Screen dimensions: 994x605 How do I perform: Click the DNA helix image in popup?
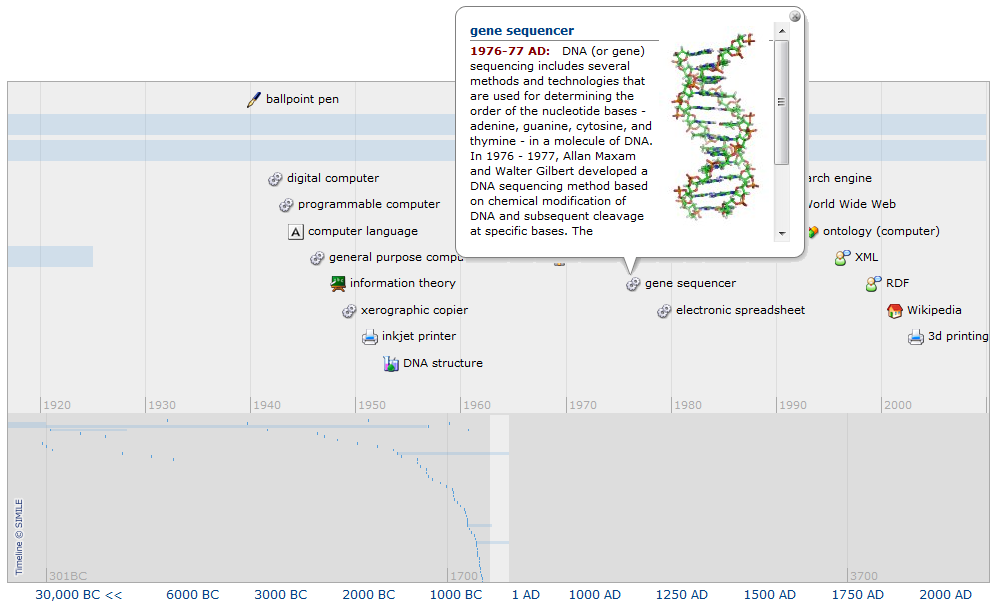[x=715, y=126]
